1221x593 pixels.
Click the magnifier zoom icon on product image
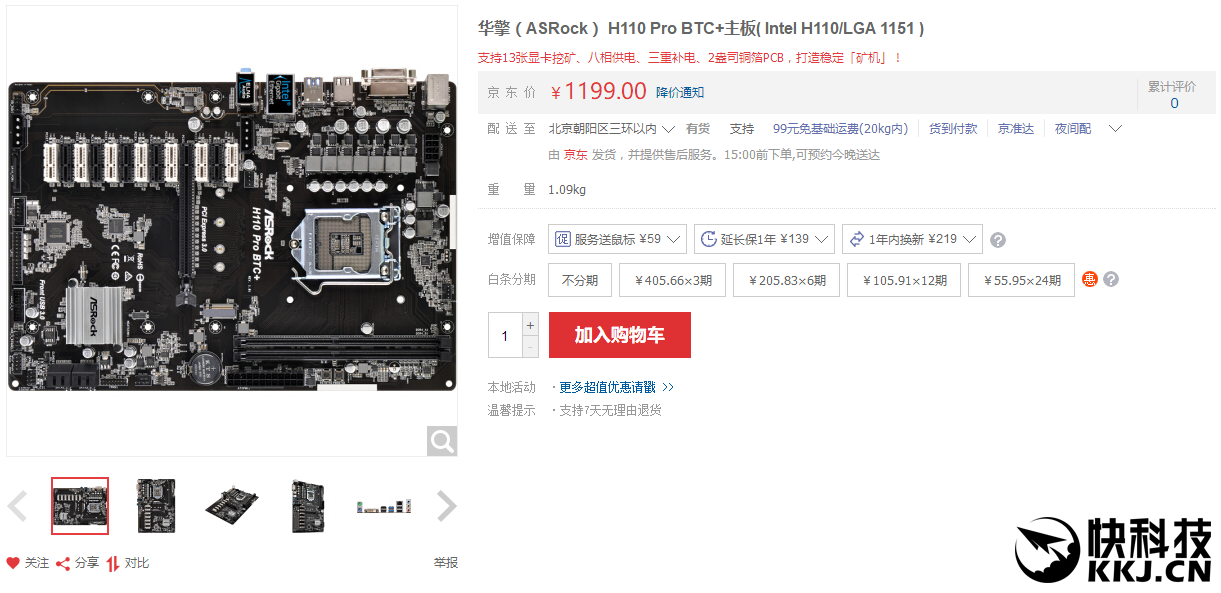pyautogui.click(x=442, y=440)
